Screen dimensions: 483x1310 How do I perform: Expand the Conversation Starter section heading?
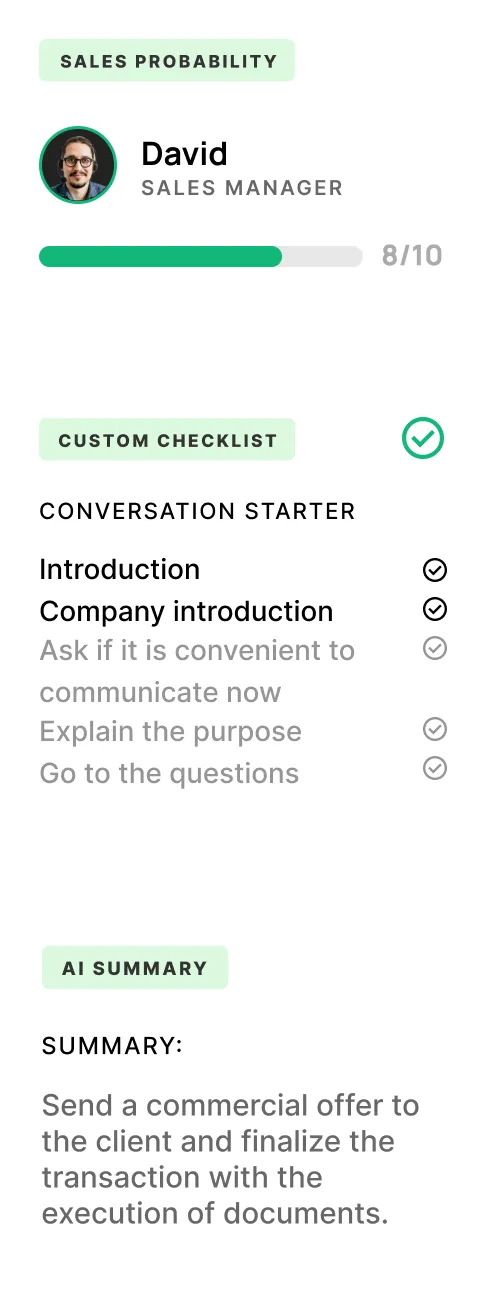[197, 511]
